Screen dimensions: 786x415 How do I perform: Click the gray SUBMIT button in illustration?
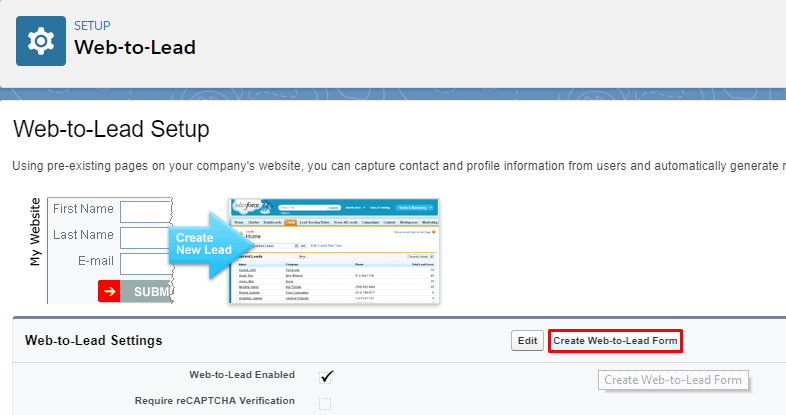click(x=147, y=292)
